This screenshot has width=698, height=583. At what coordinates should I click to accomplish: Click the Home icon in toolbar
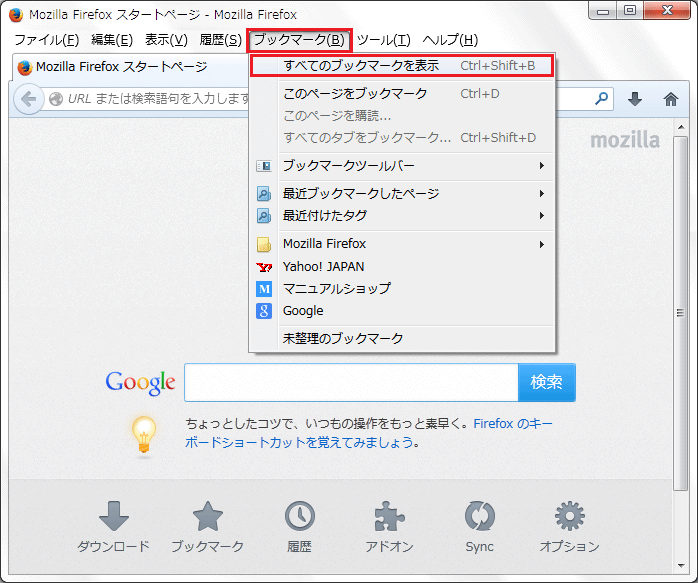670,99
